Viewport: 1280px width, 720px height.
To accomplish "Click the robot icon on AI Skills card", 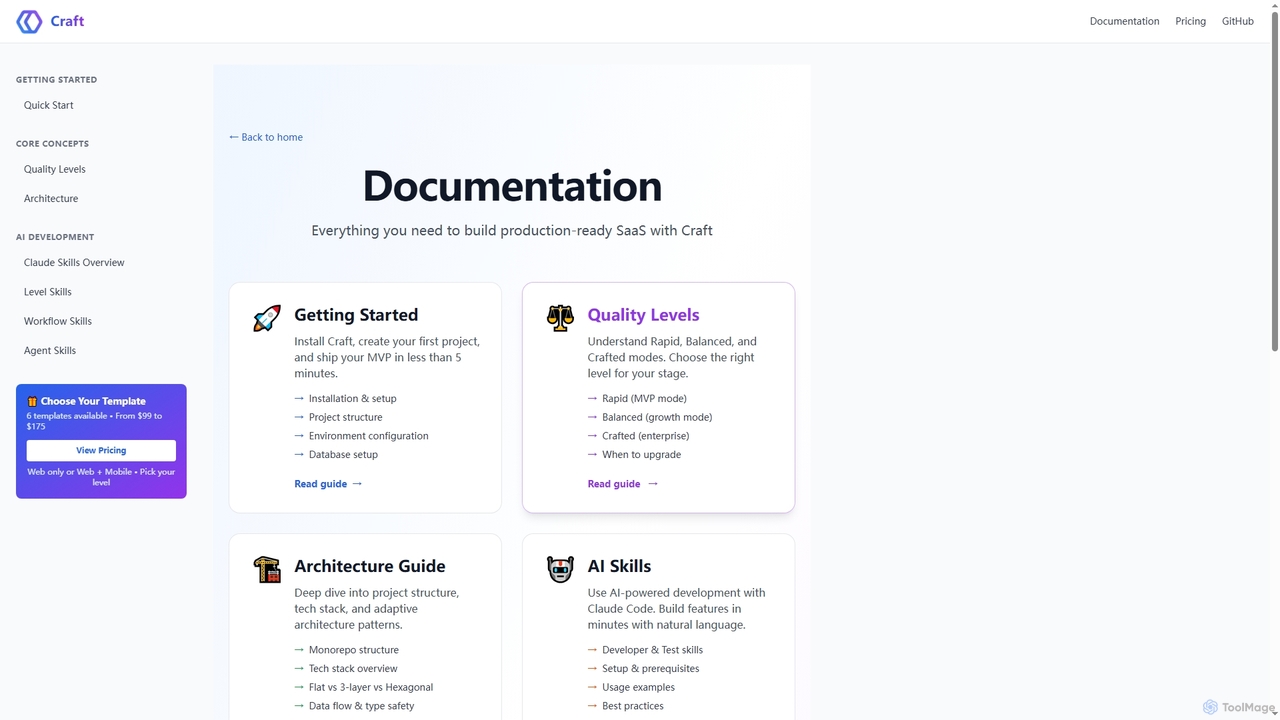I will pos(560,570).
